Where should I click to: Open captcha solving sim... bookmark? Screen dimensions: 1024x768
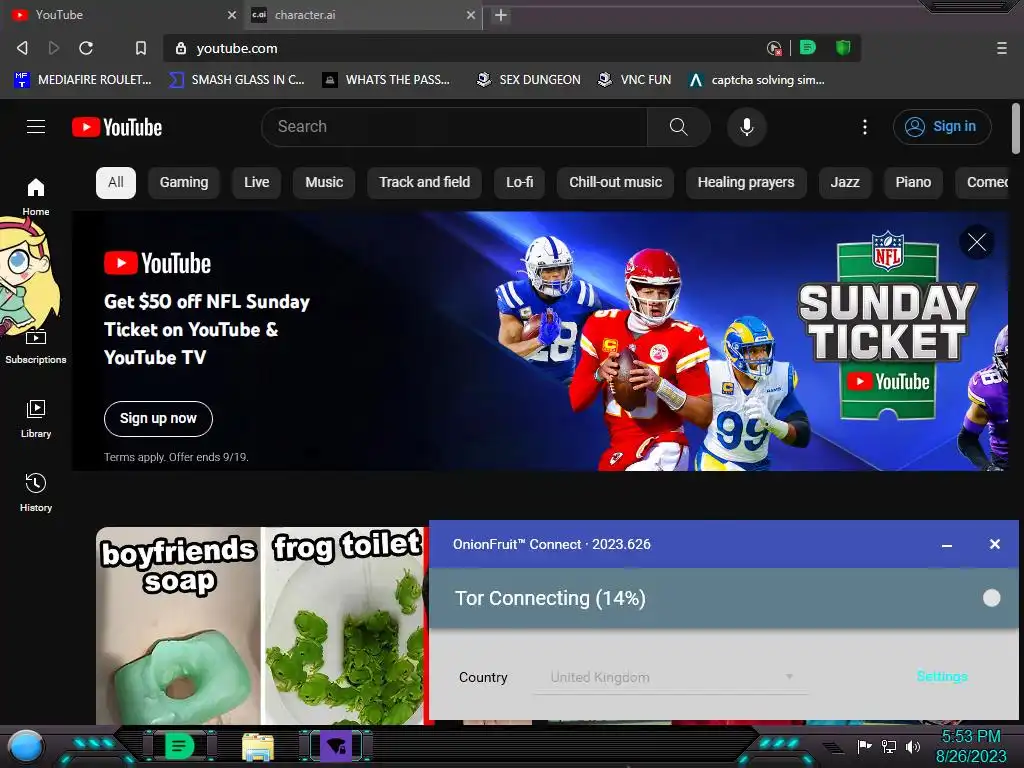(x=757, y=80)
